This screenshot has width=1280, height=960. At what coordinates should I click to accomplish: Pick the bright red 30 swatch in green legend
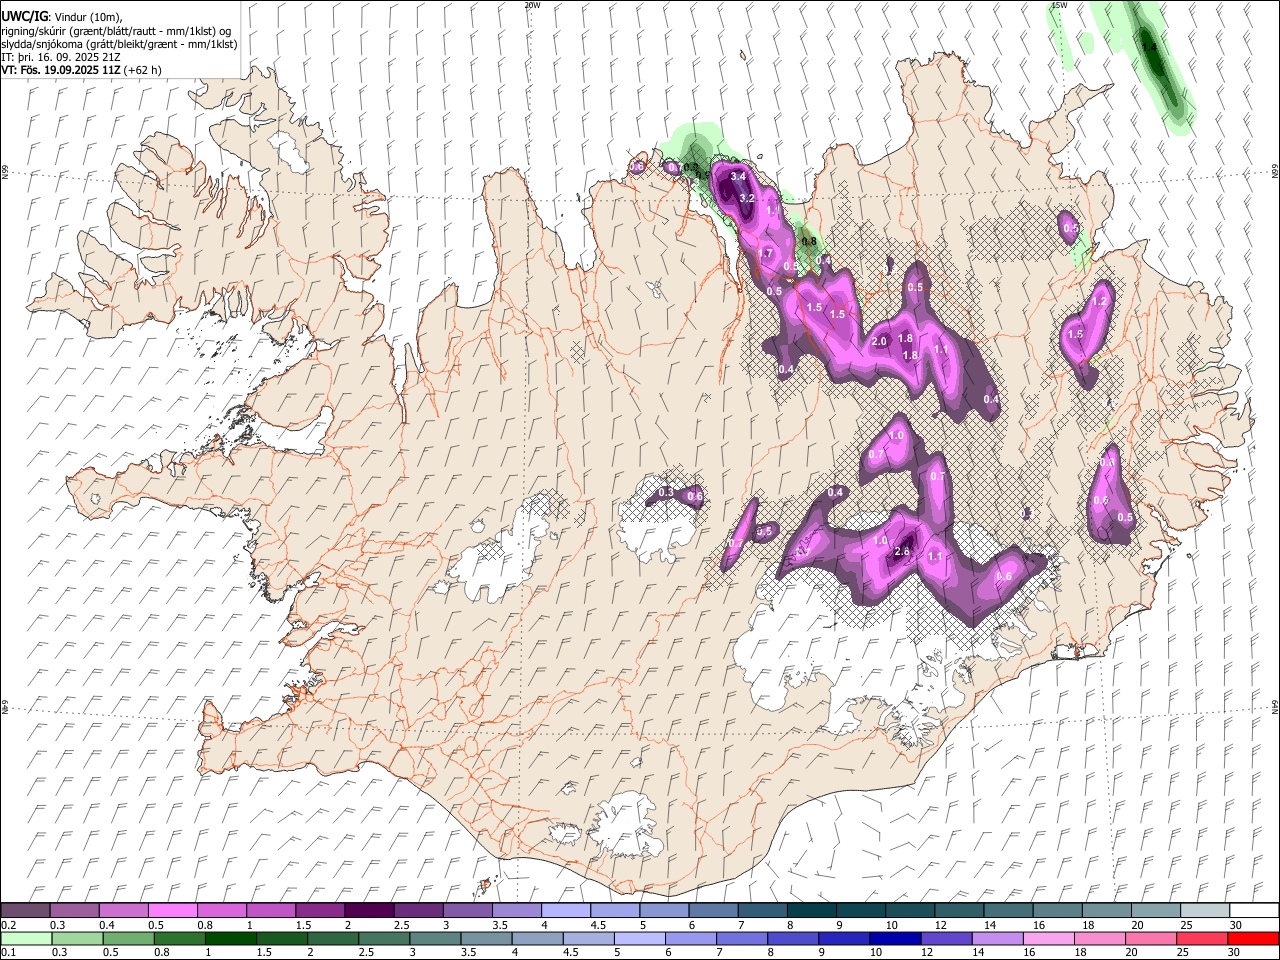[1254, 938]
